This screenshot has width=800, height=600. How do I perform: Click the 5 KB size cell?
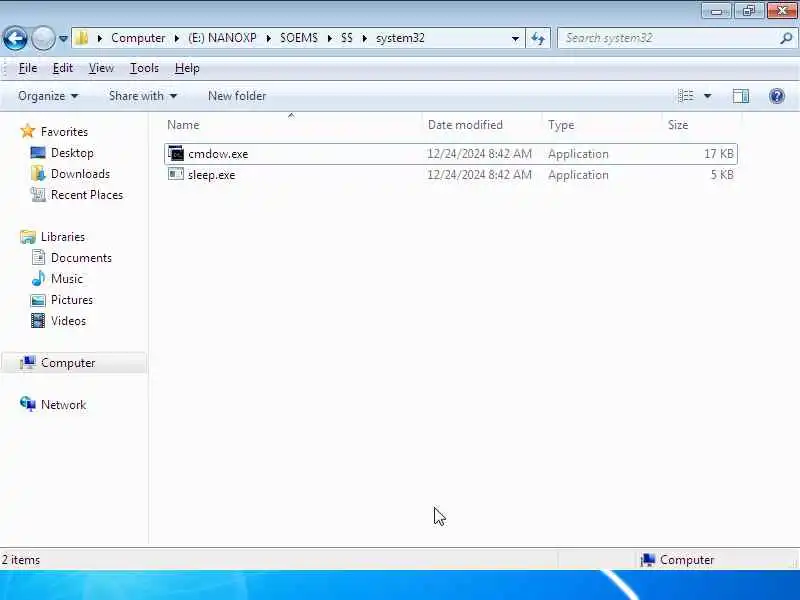coord(722,175)
